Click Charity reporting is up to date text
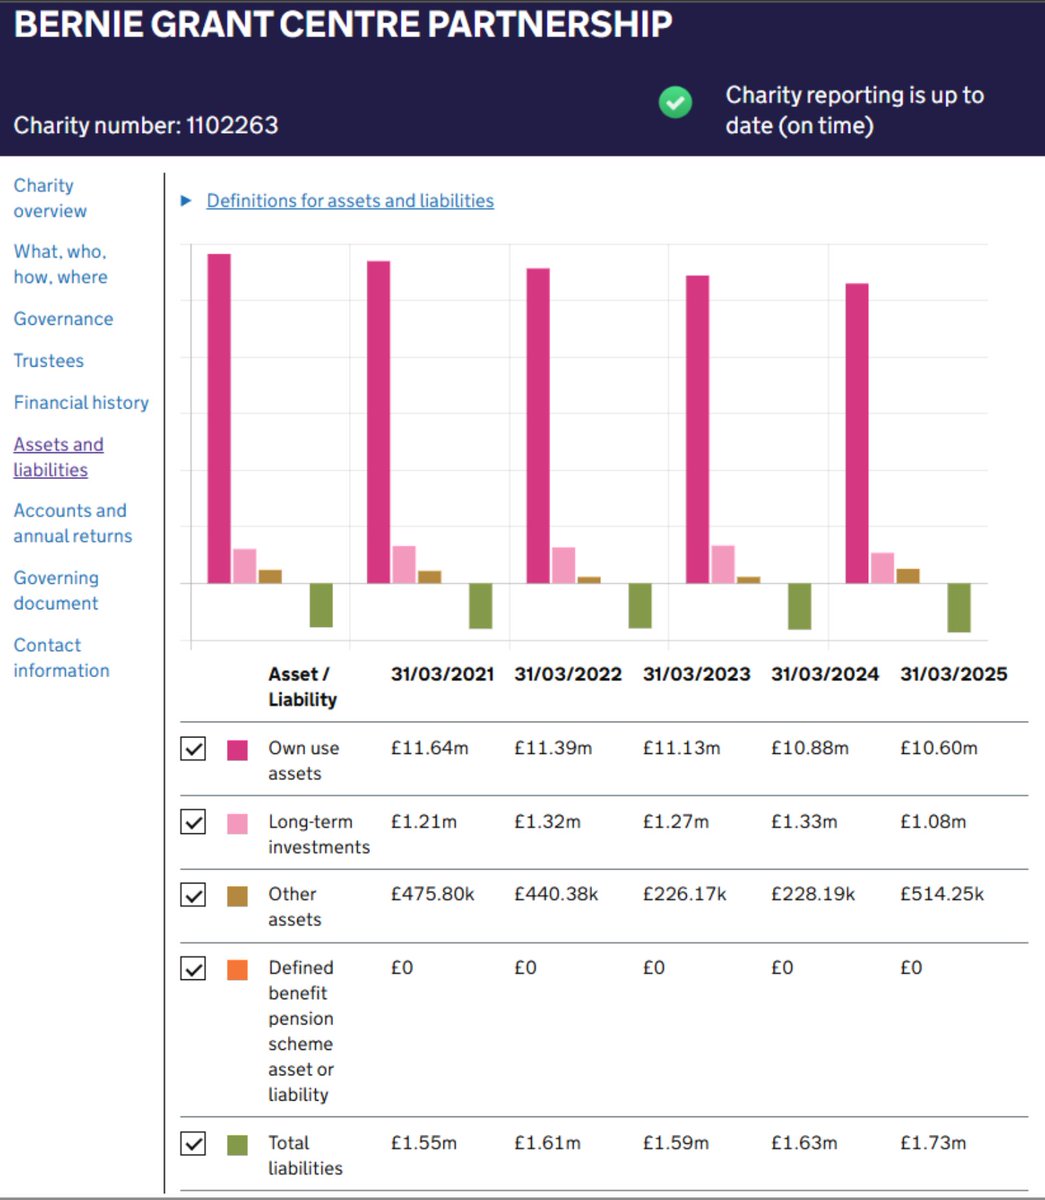The height and width of the screenshot is (1200, 1045). tap(855, 110)
